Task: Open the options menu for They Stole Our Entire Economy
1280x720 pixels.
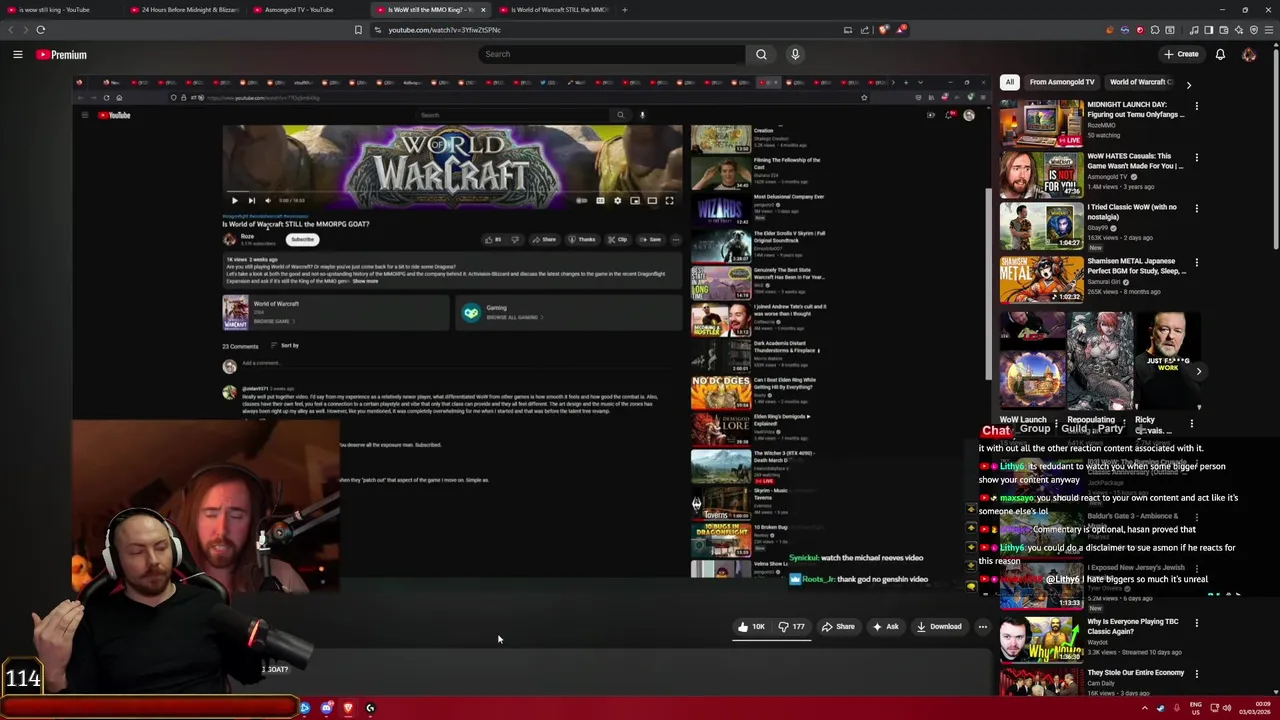Action: (1196, 675)
